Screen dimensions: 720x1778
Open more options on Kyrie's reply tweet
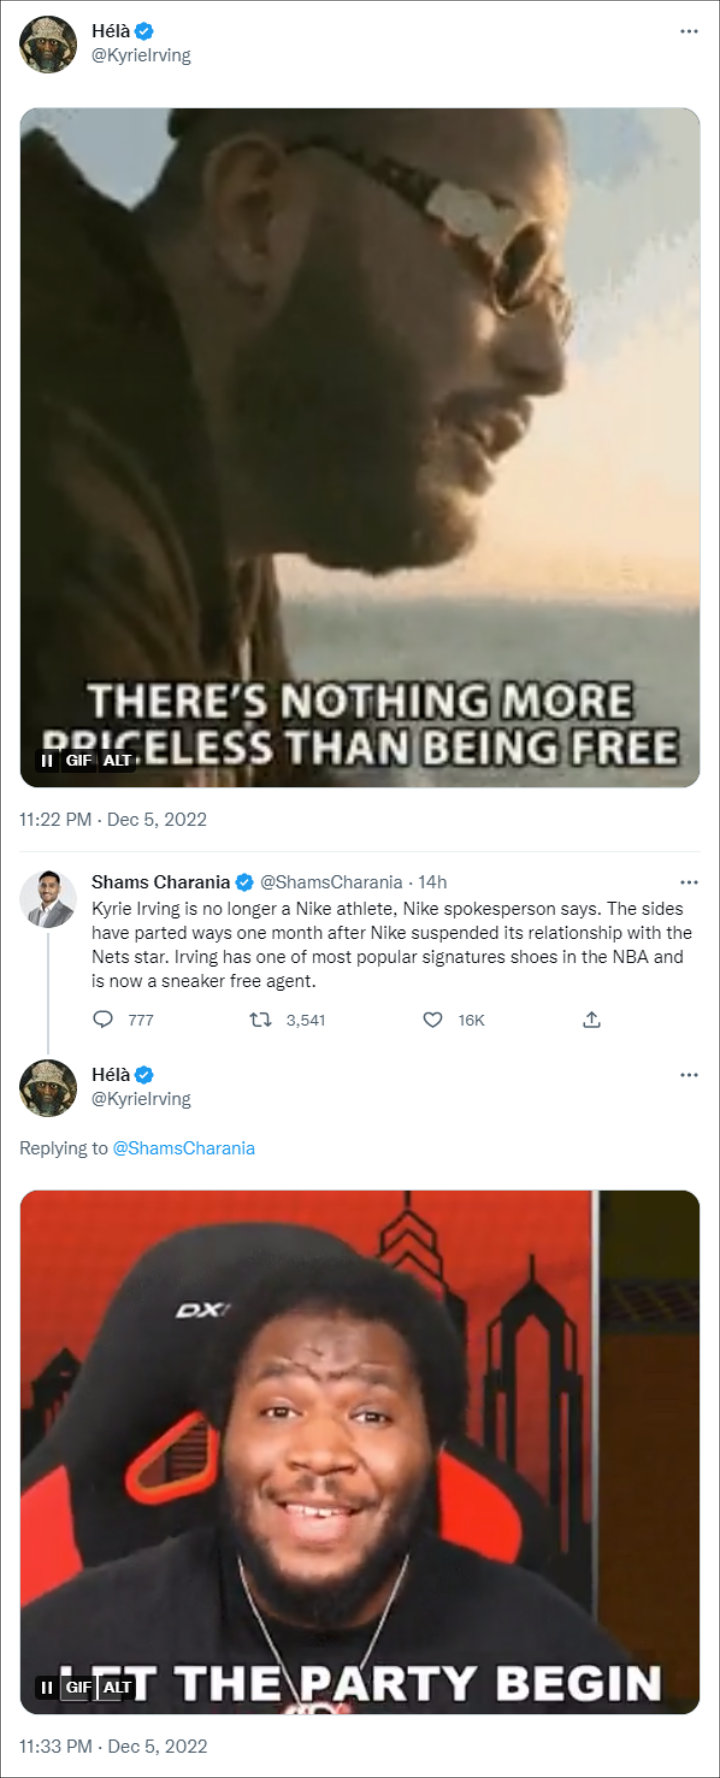click(688, 1075)
